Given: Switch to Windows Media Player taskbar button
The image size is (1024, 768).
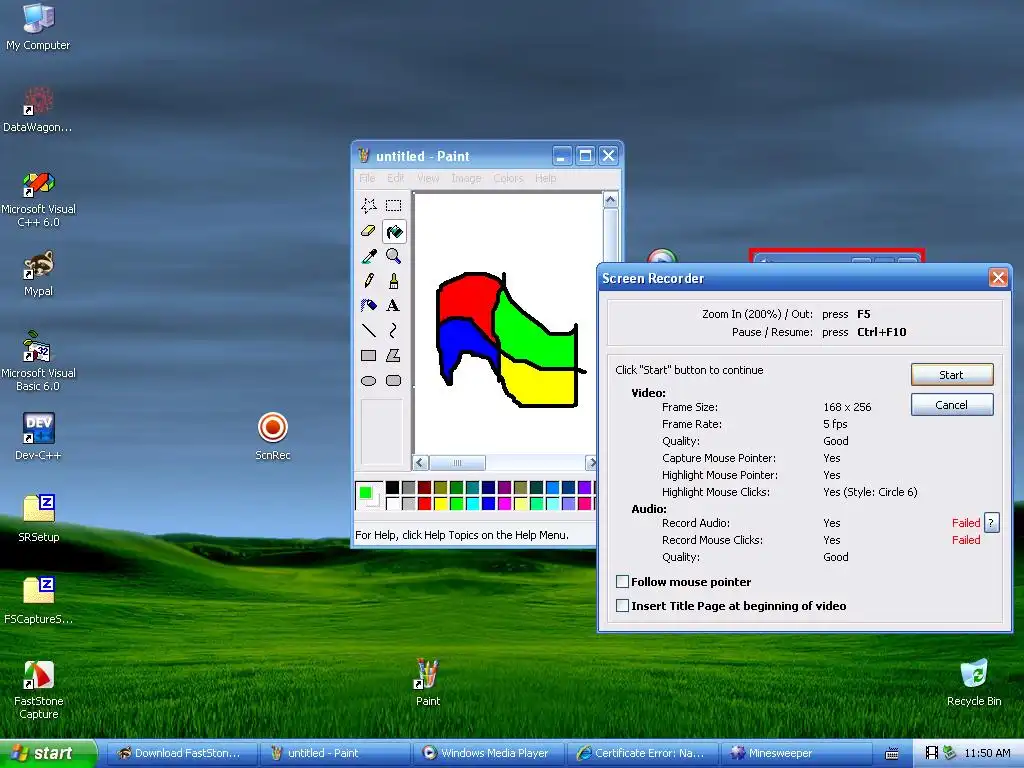Looking at the screenshot, I should (487, 754).
